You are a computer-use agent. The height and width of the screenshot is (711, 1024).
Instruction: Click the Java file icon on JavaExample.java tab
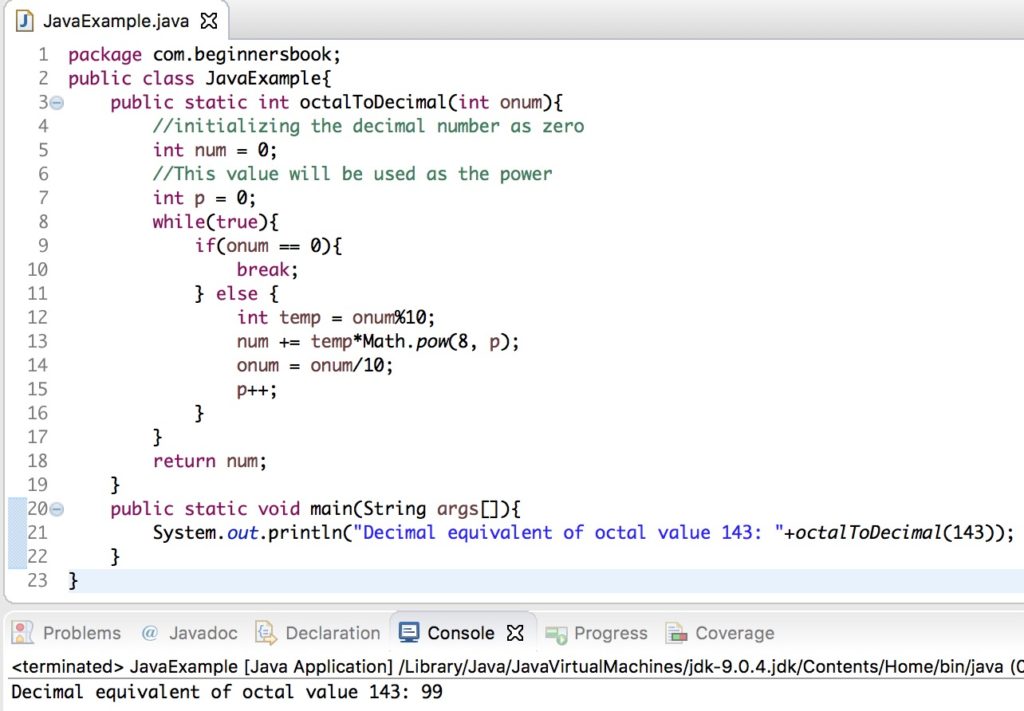pyautogui.click(x=25, y=21)
